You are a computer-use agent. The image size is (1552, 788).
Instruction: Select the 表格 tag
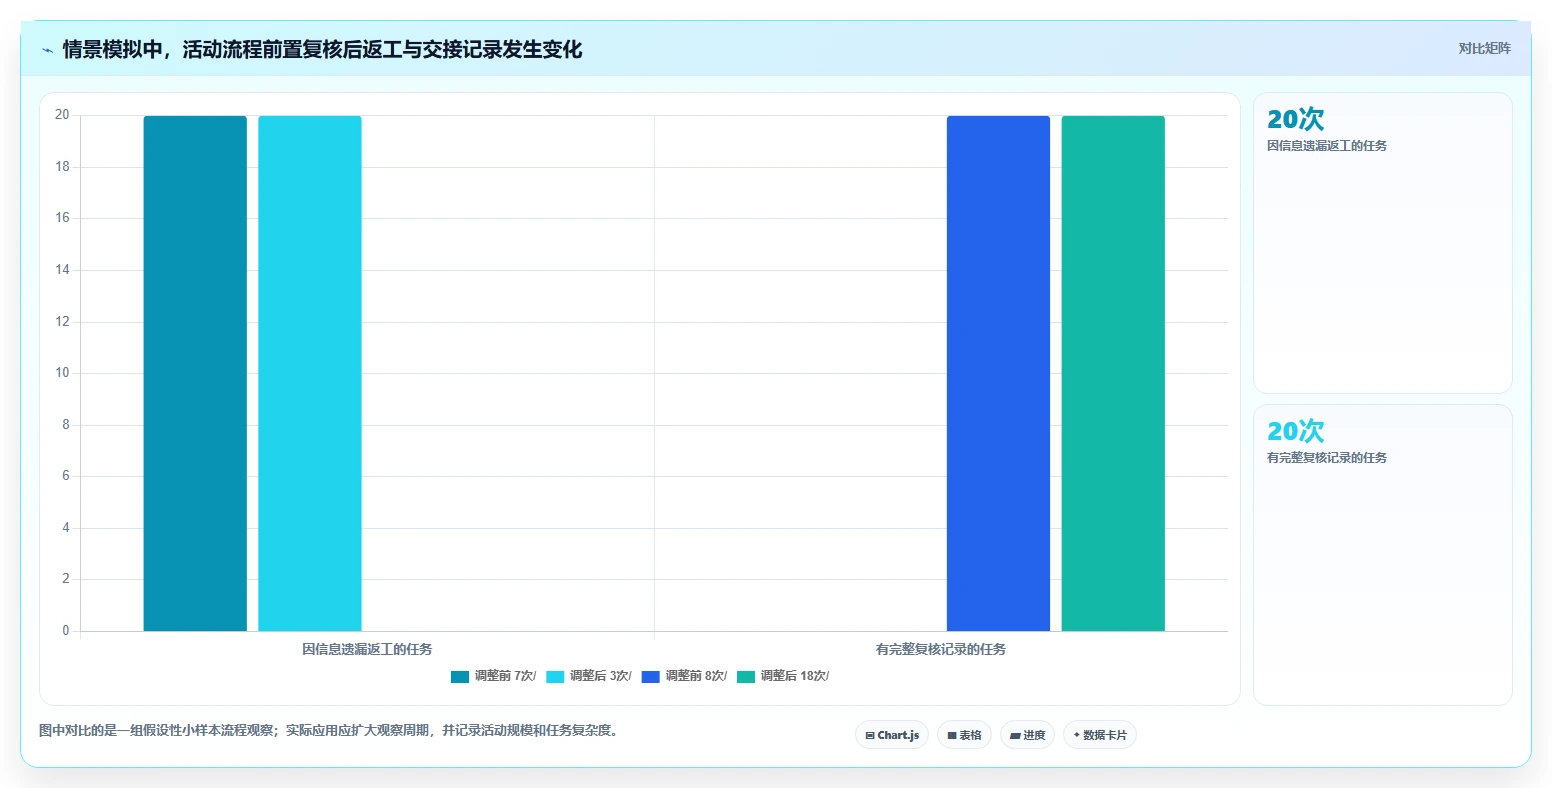point(964,735)
